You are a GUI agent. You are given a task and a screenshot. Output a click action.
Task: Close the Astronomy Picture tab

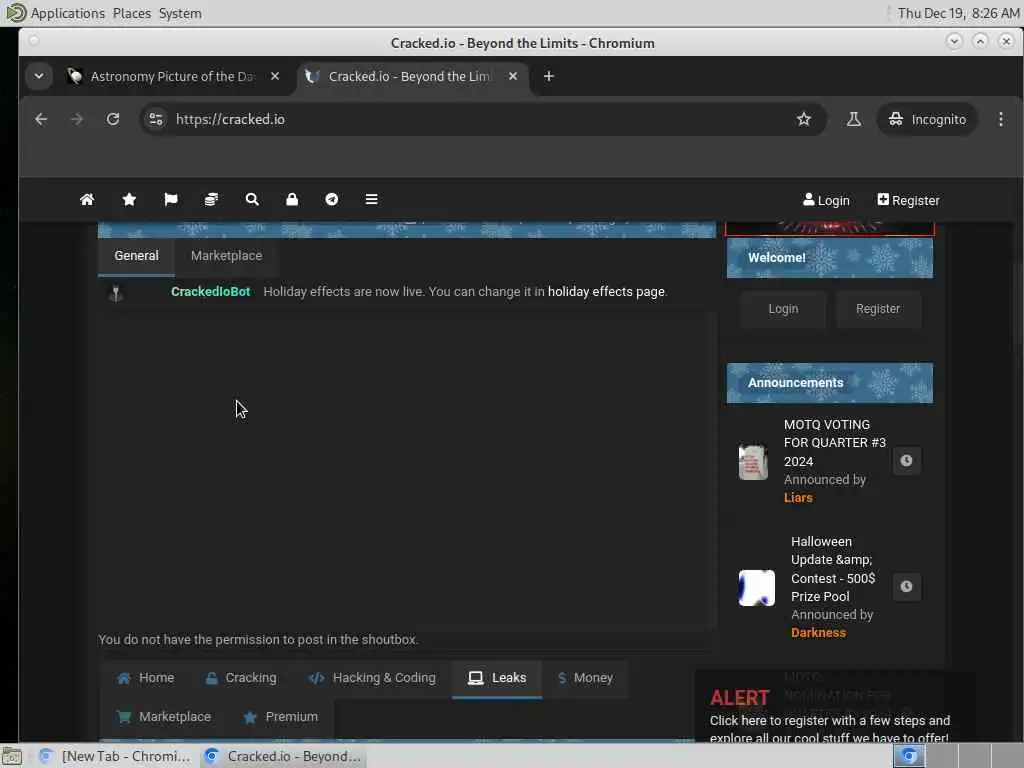[x=275, y=76]
